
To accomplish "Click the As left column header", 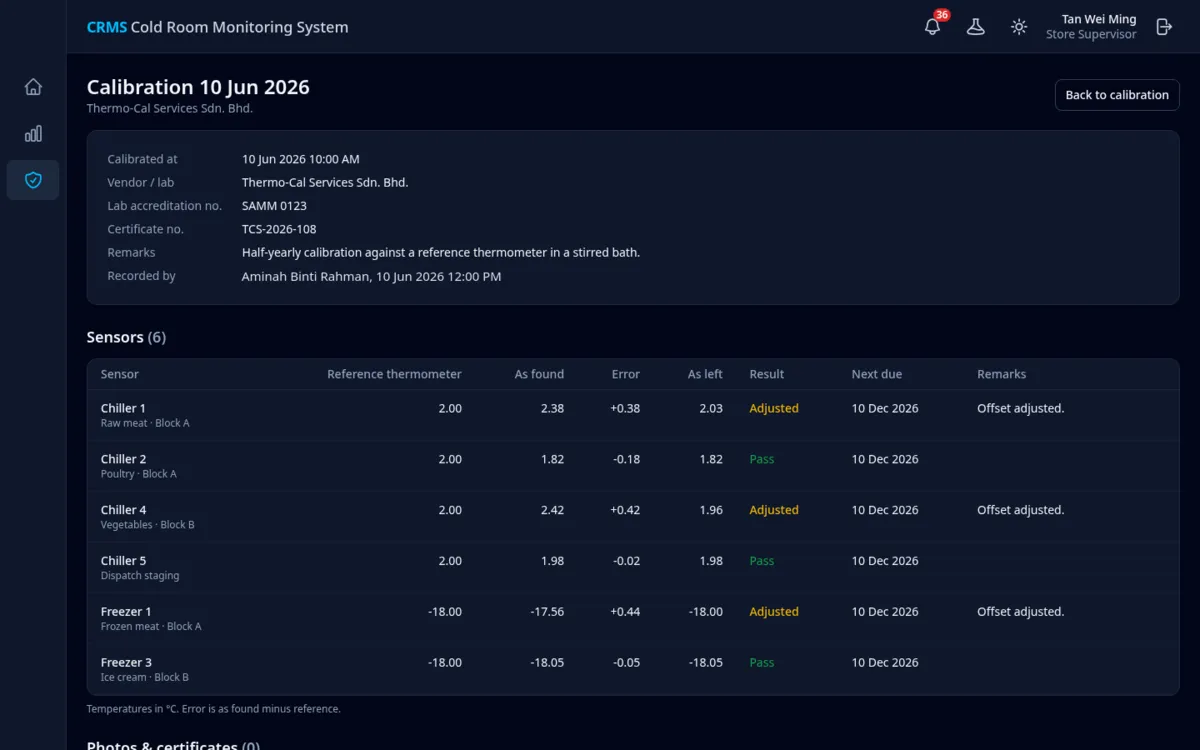I will point(705,374).
